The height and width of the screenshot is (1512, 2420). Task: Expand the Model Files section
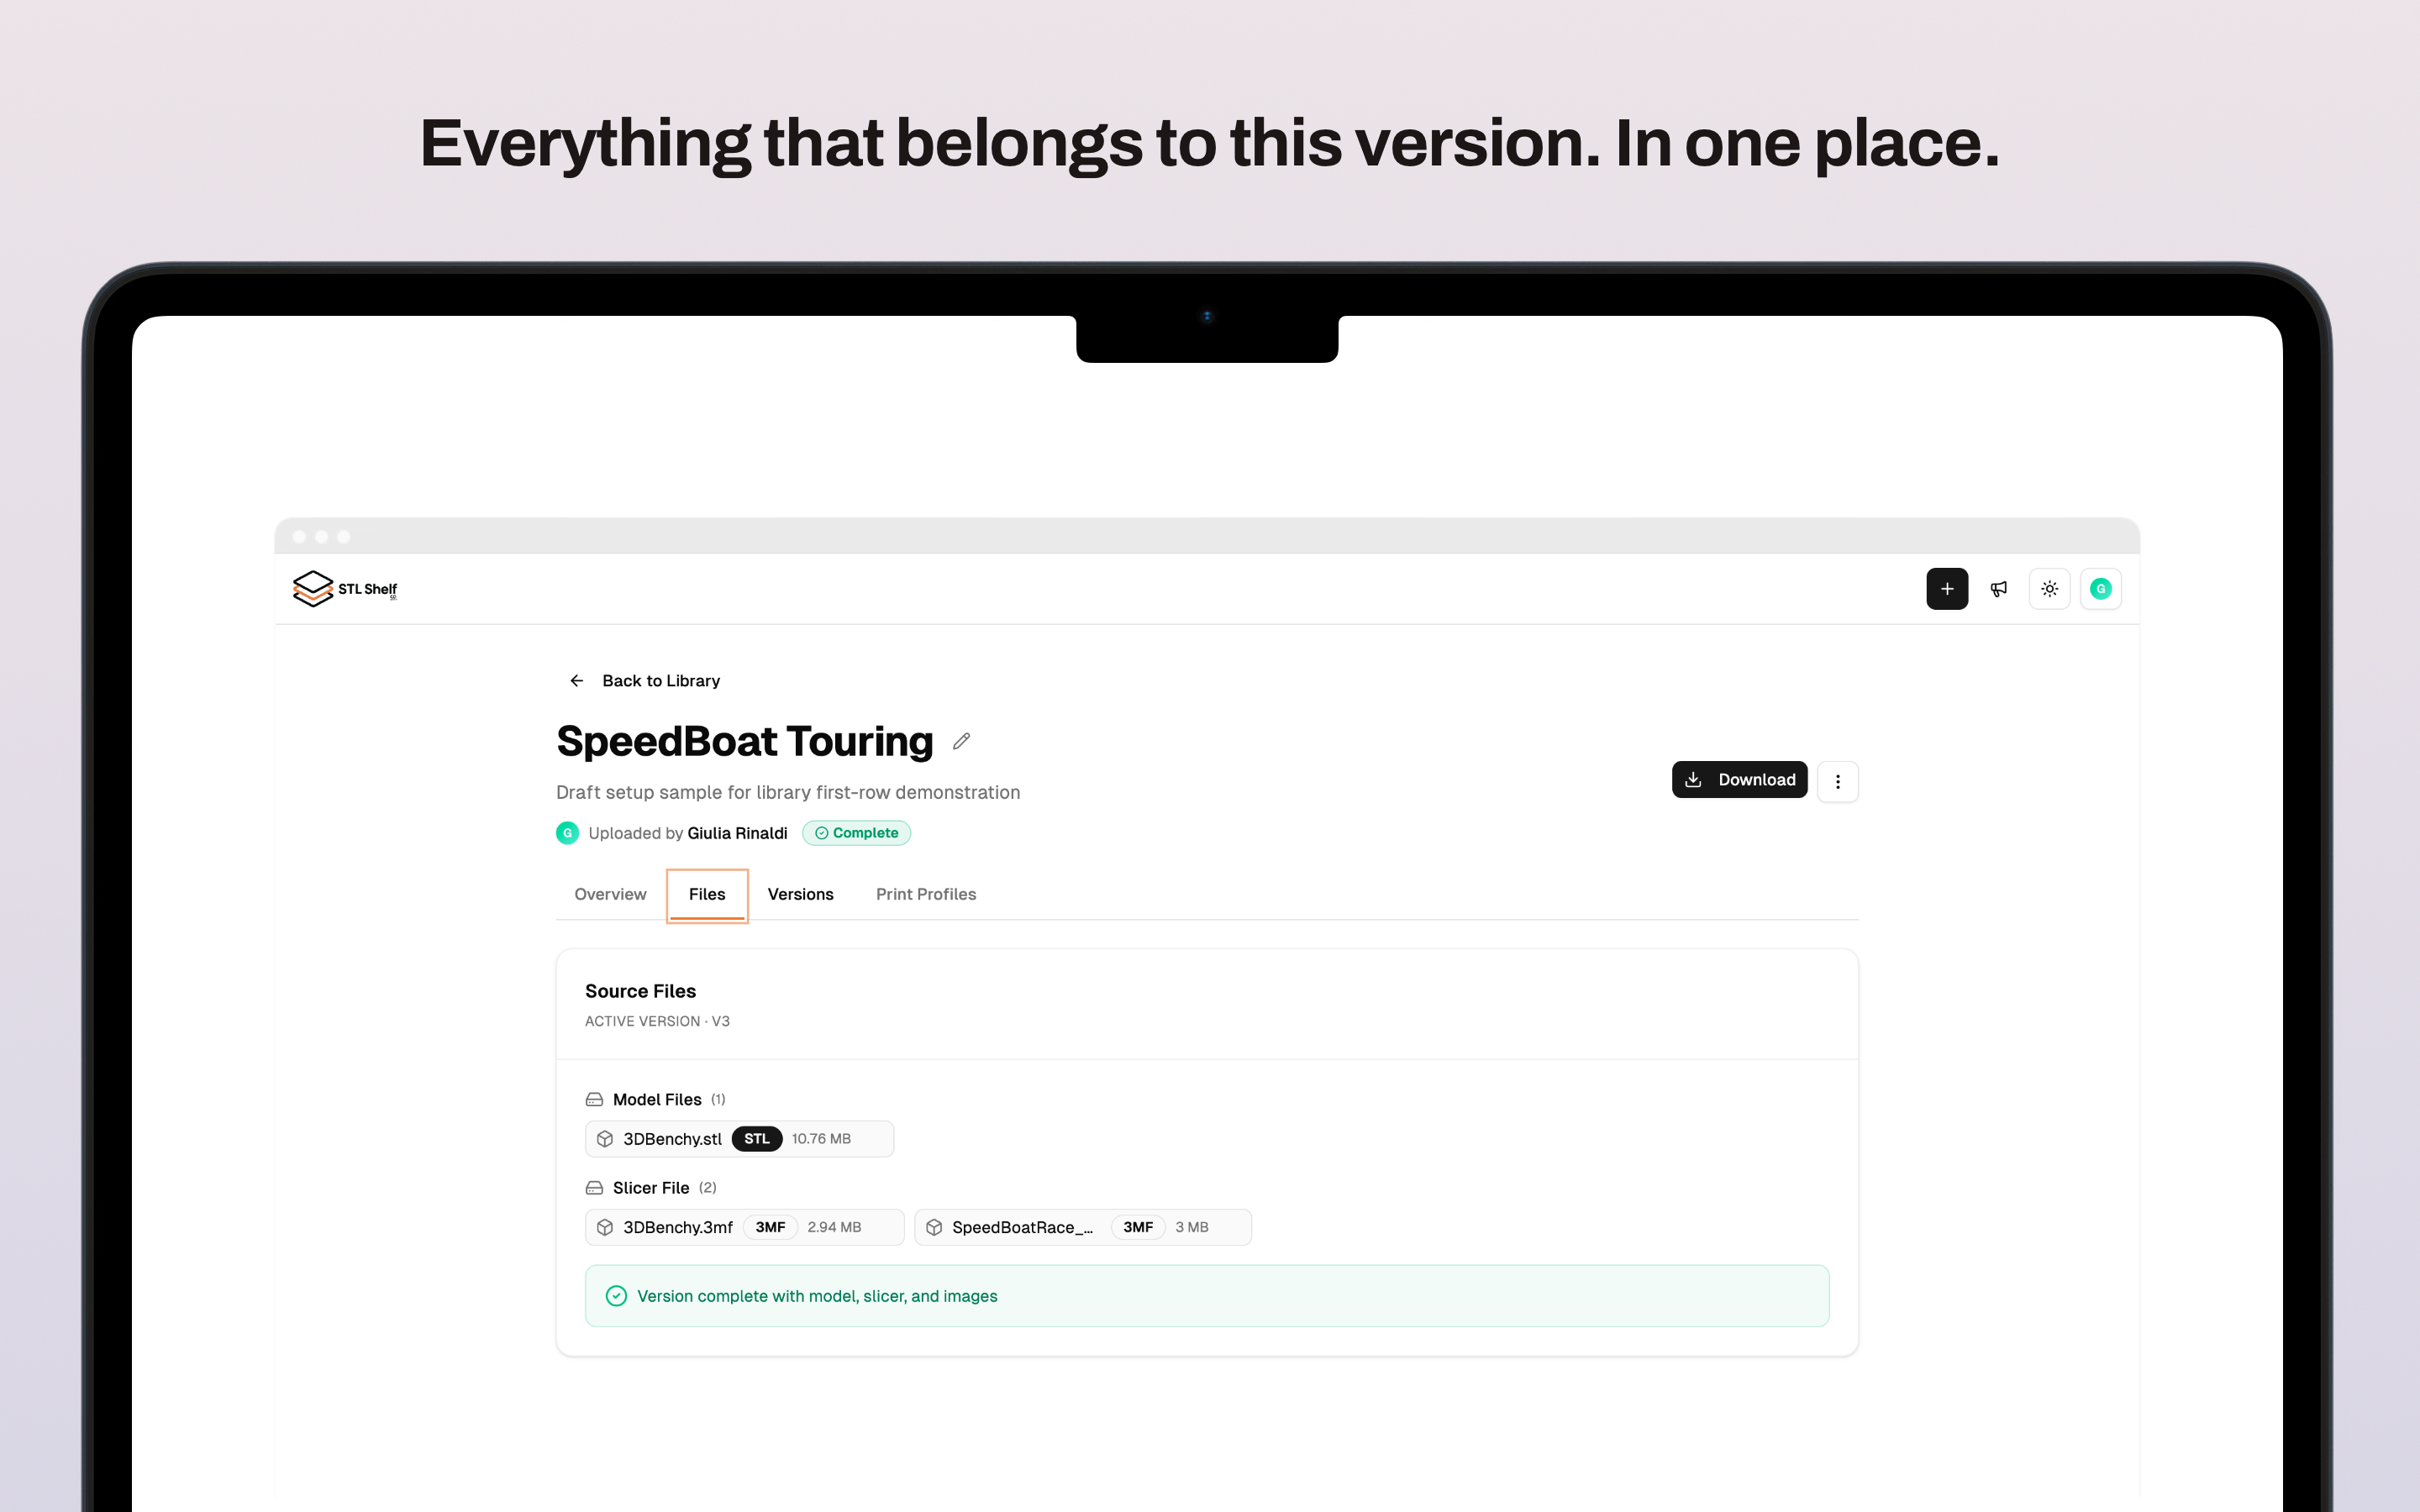[657, 1099]
